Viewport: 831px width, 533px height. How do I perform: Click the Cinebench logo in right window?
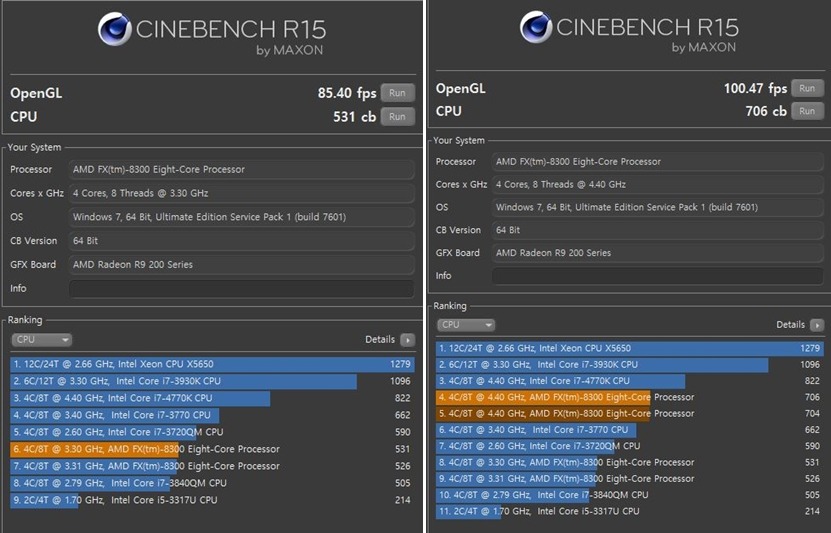click(x=536, y=26)
